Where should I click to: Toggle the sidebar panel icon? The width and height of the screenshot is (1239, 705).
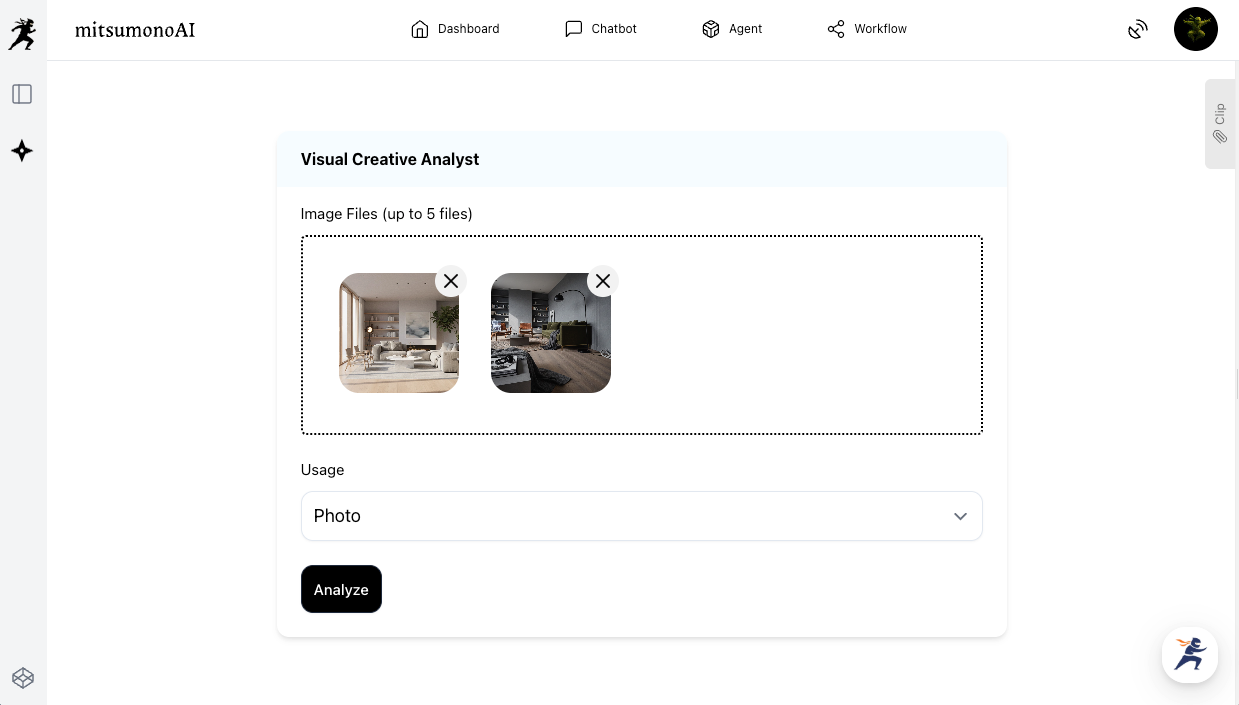point(22,94)
